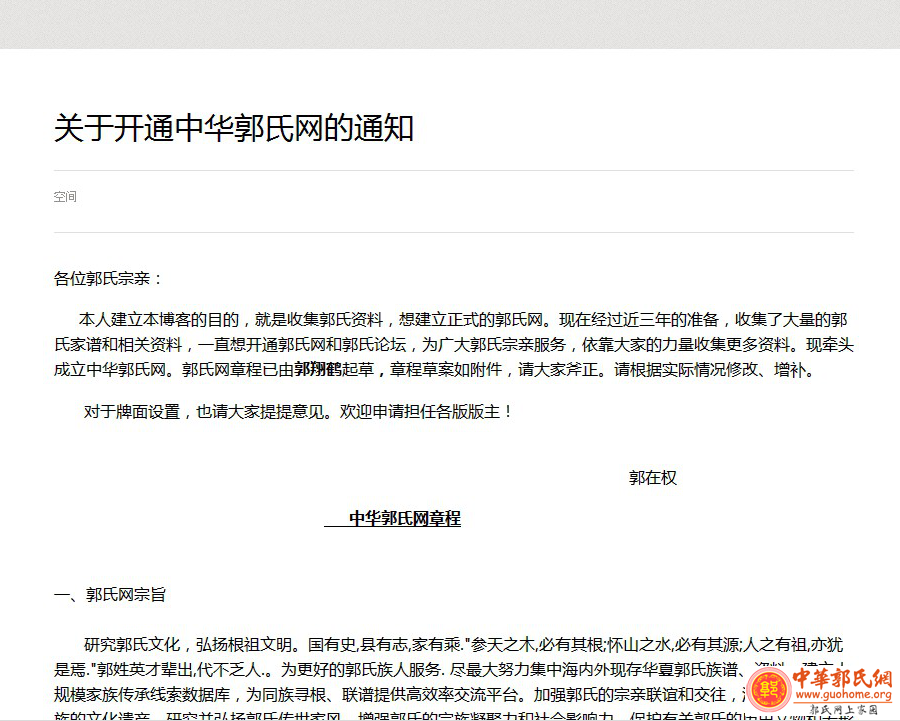Click the section heading 一、郭氏网宗旨
The image size is (900, 721).
point(110,595)
